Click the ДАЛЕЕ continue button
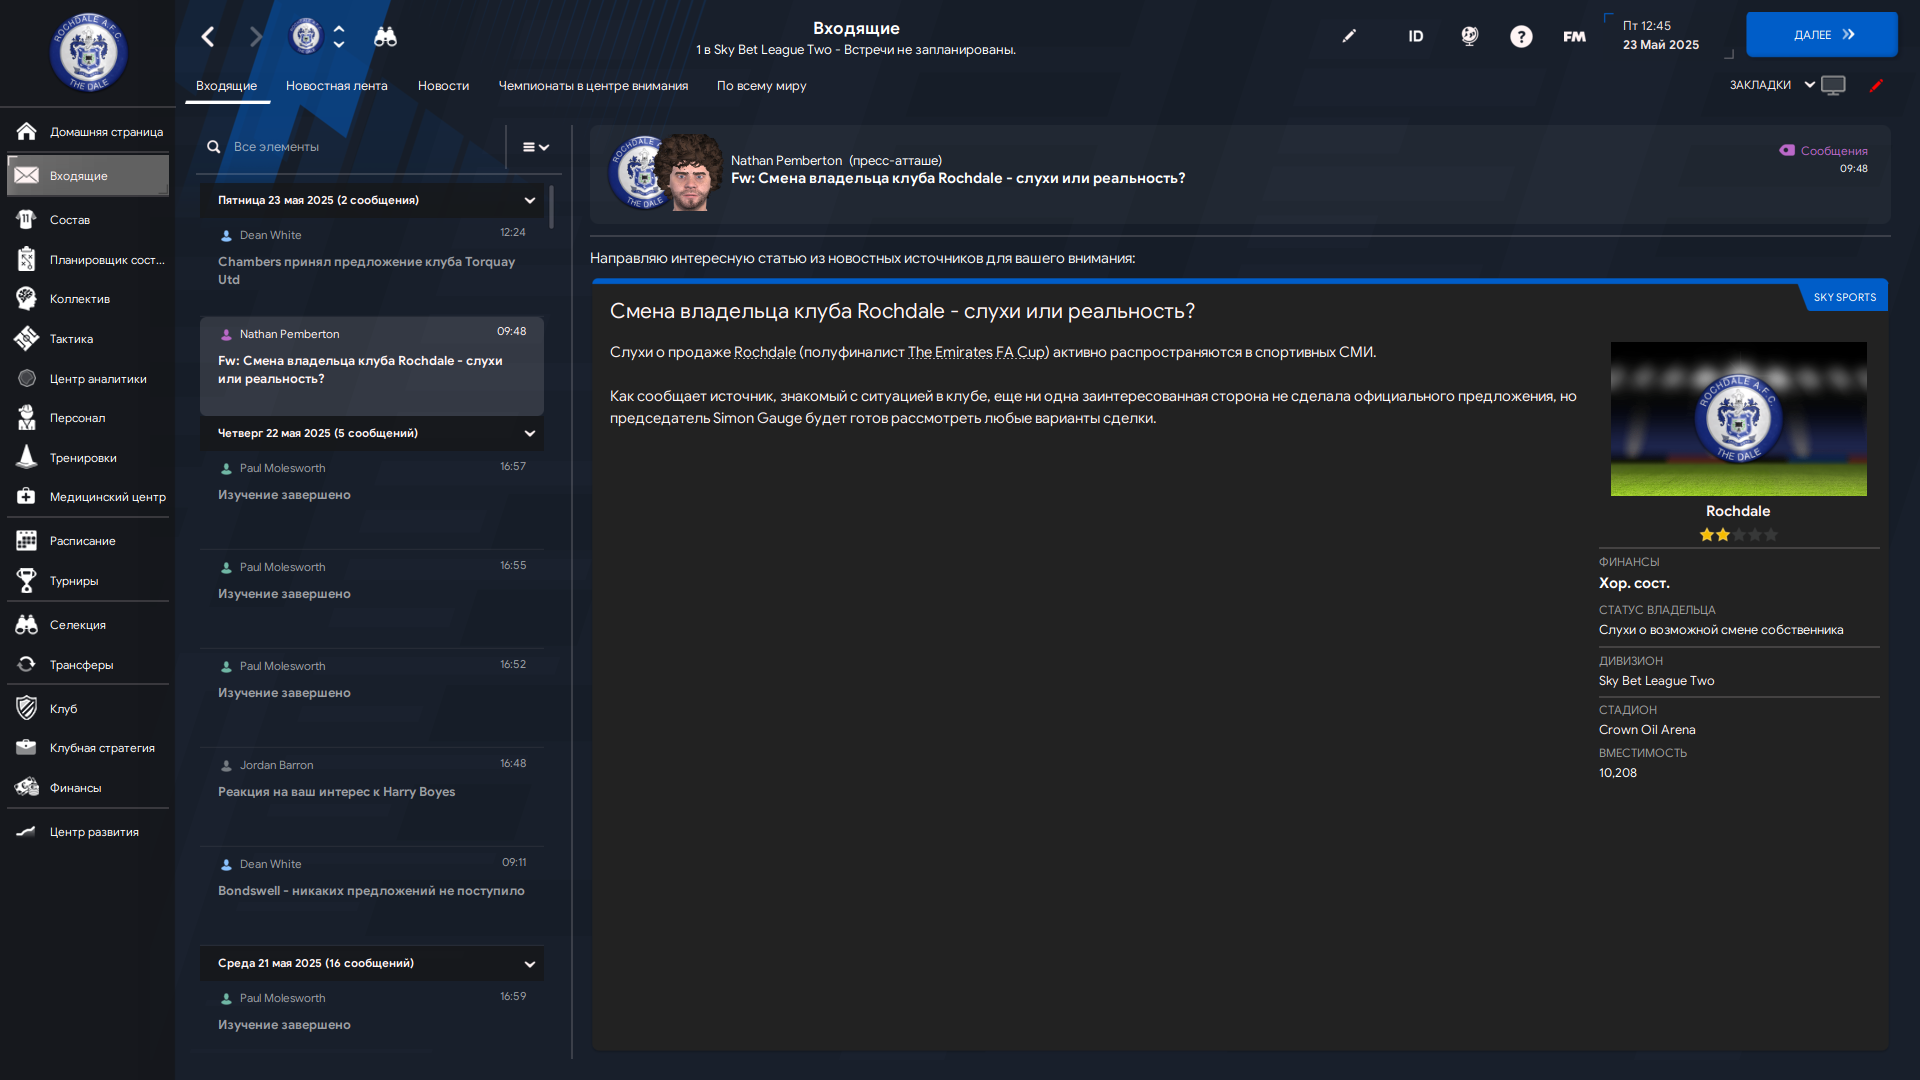 [1822, 35]
